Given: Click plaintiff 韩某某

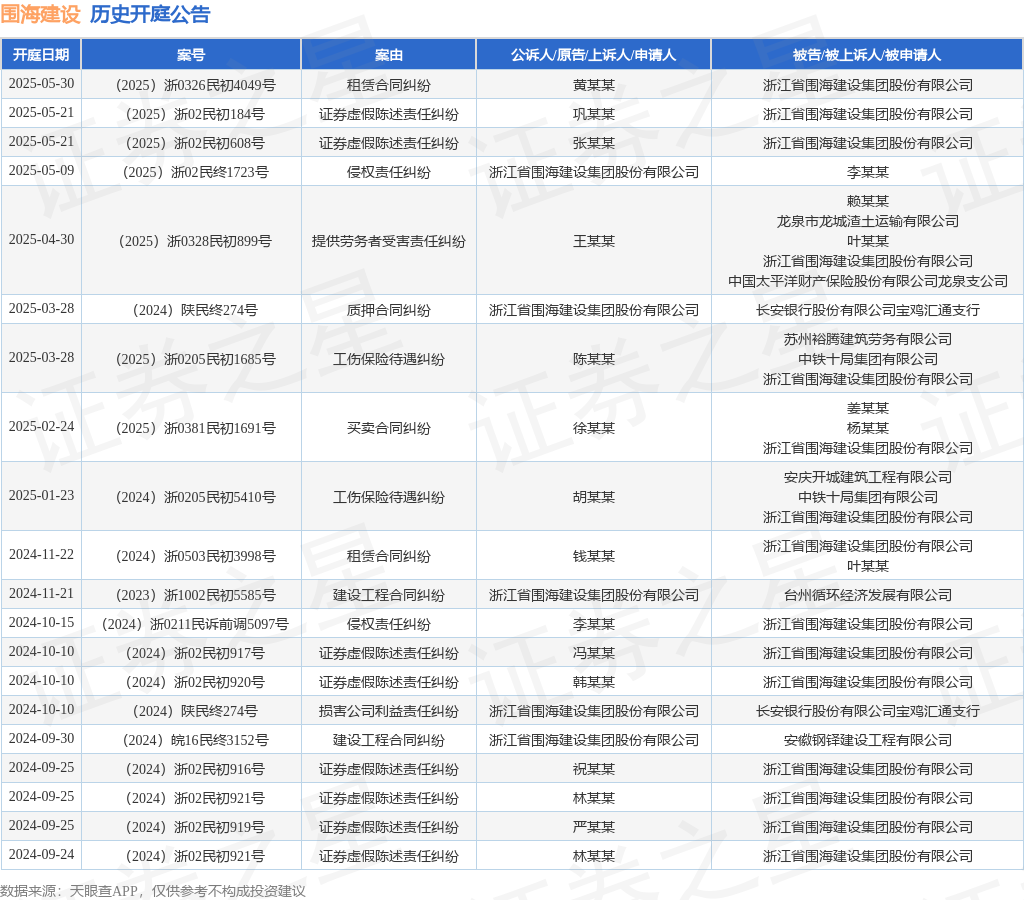Looking at the screenshot, I should [594, 683].
